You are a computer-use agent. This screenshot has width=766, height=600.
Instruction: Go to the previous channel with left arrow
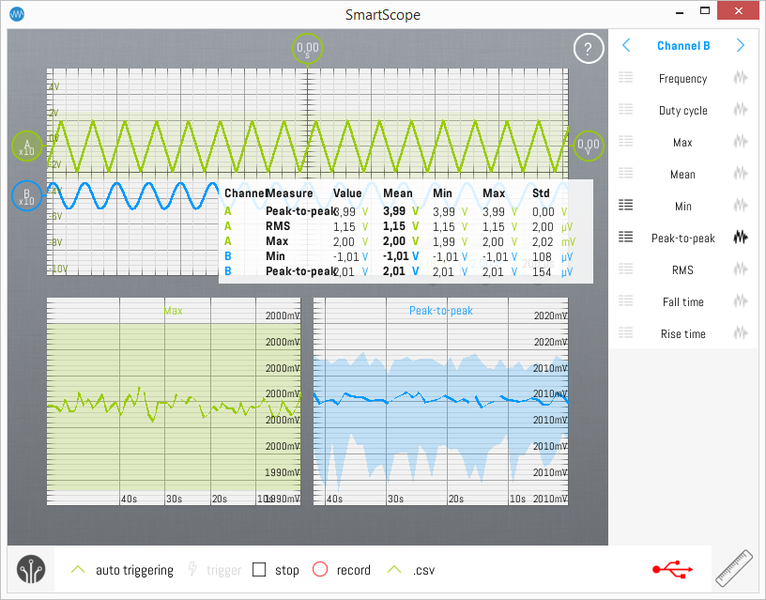[626, 46]
